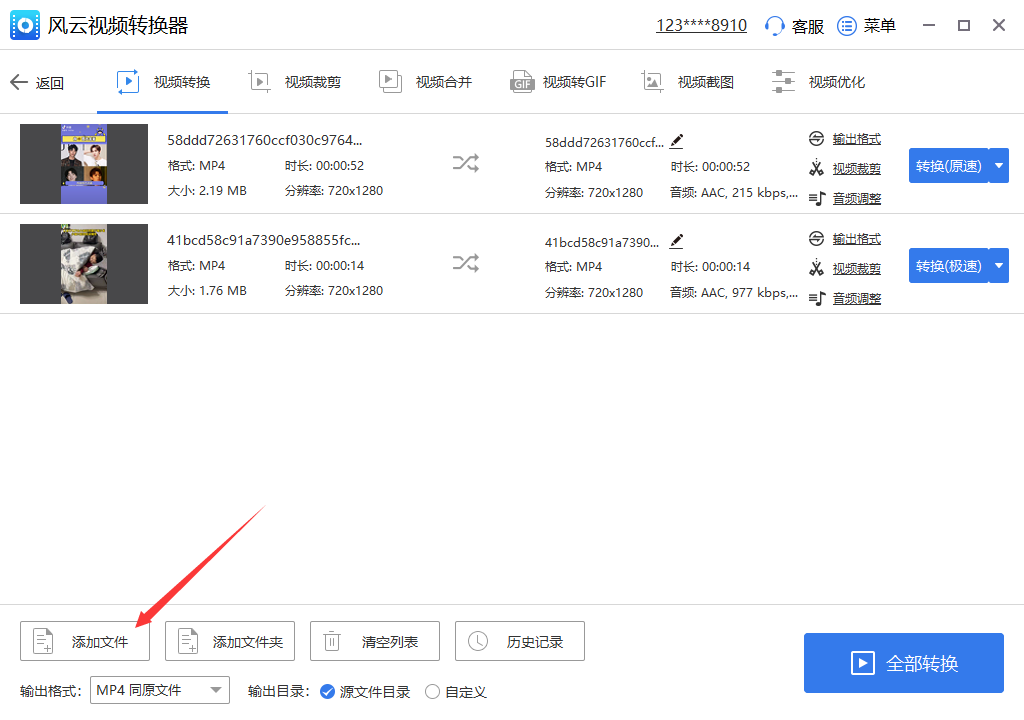Open 视频裁剪 link for 41bcd58c91a7390 video
1024x720 pixels.
tap(857, 269)
